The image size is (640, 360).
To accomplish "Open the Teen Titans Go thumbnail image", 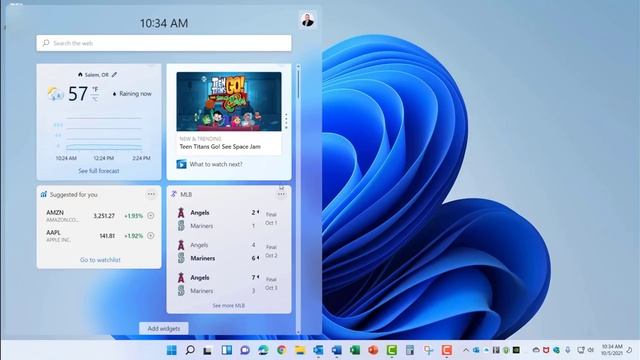I will click(x=229, y=102).
